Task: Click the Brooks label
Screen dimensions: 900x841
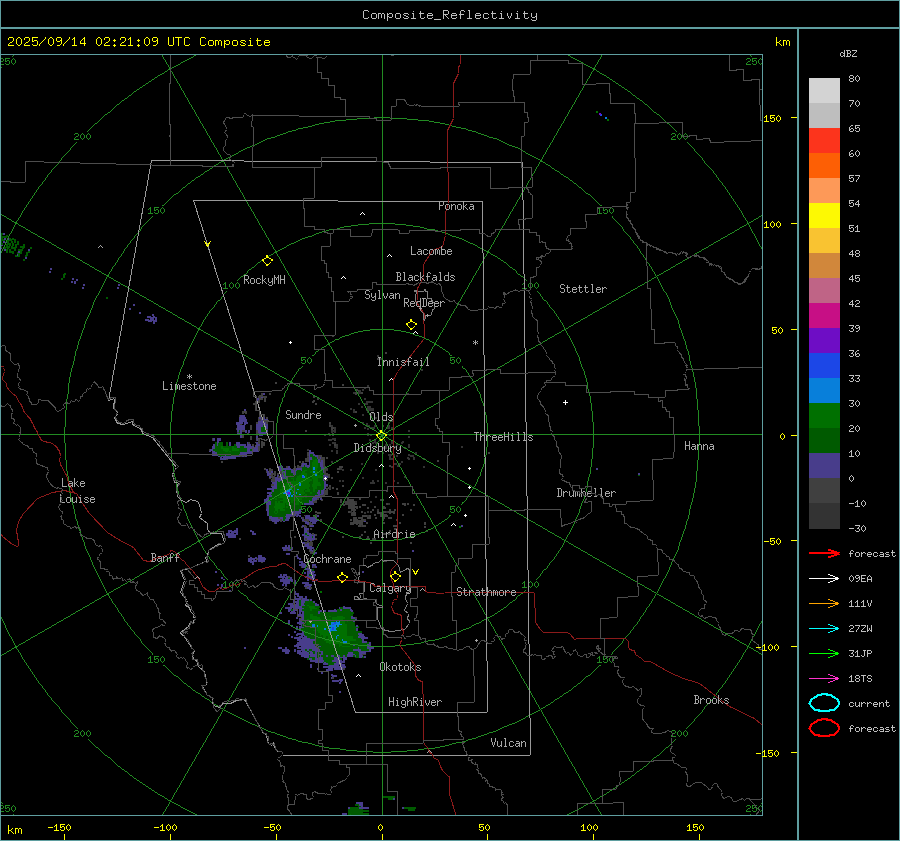Action: tap(711, 700)
